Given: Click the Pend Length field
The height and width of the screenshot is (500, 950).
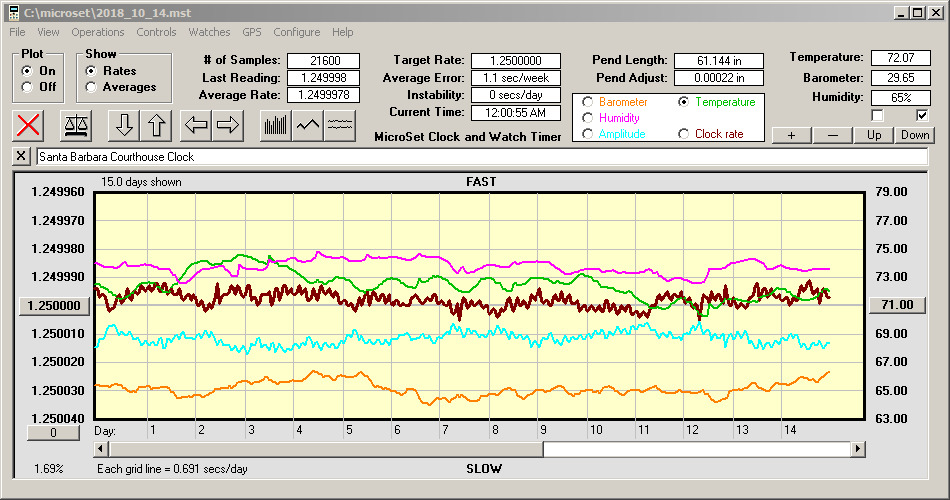Looking at the screenshot, I should click(x=719, y=61).
